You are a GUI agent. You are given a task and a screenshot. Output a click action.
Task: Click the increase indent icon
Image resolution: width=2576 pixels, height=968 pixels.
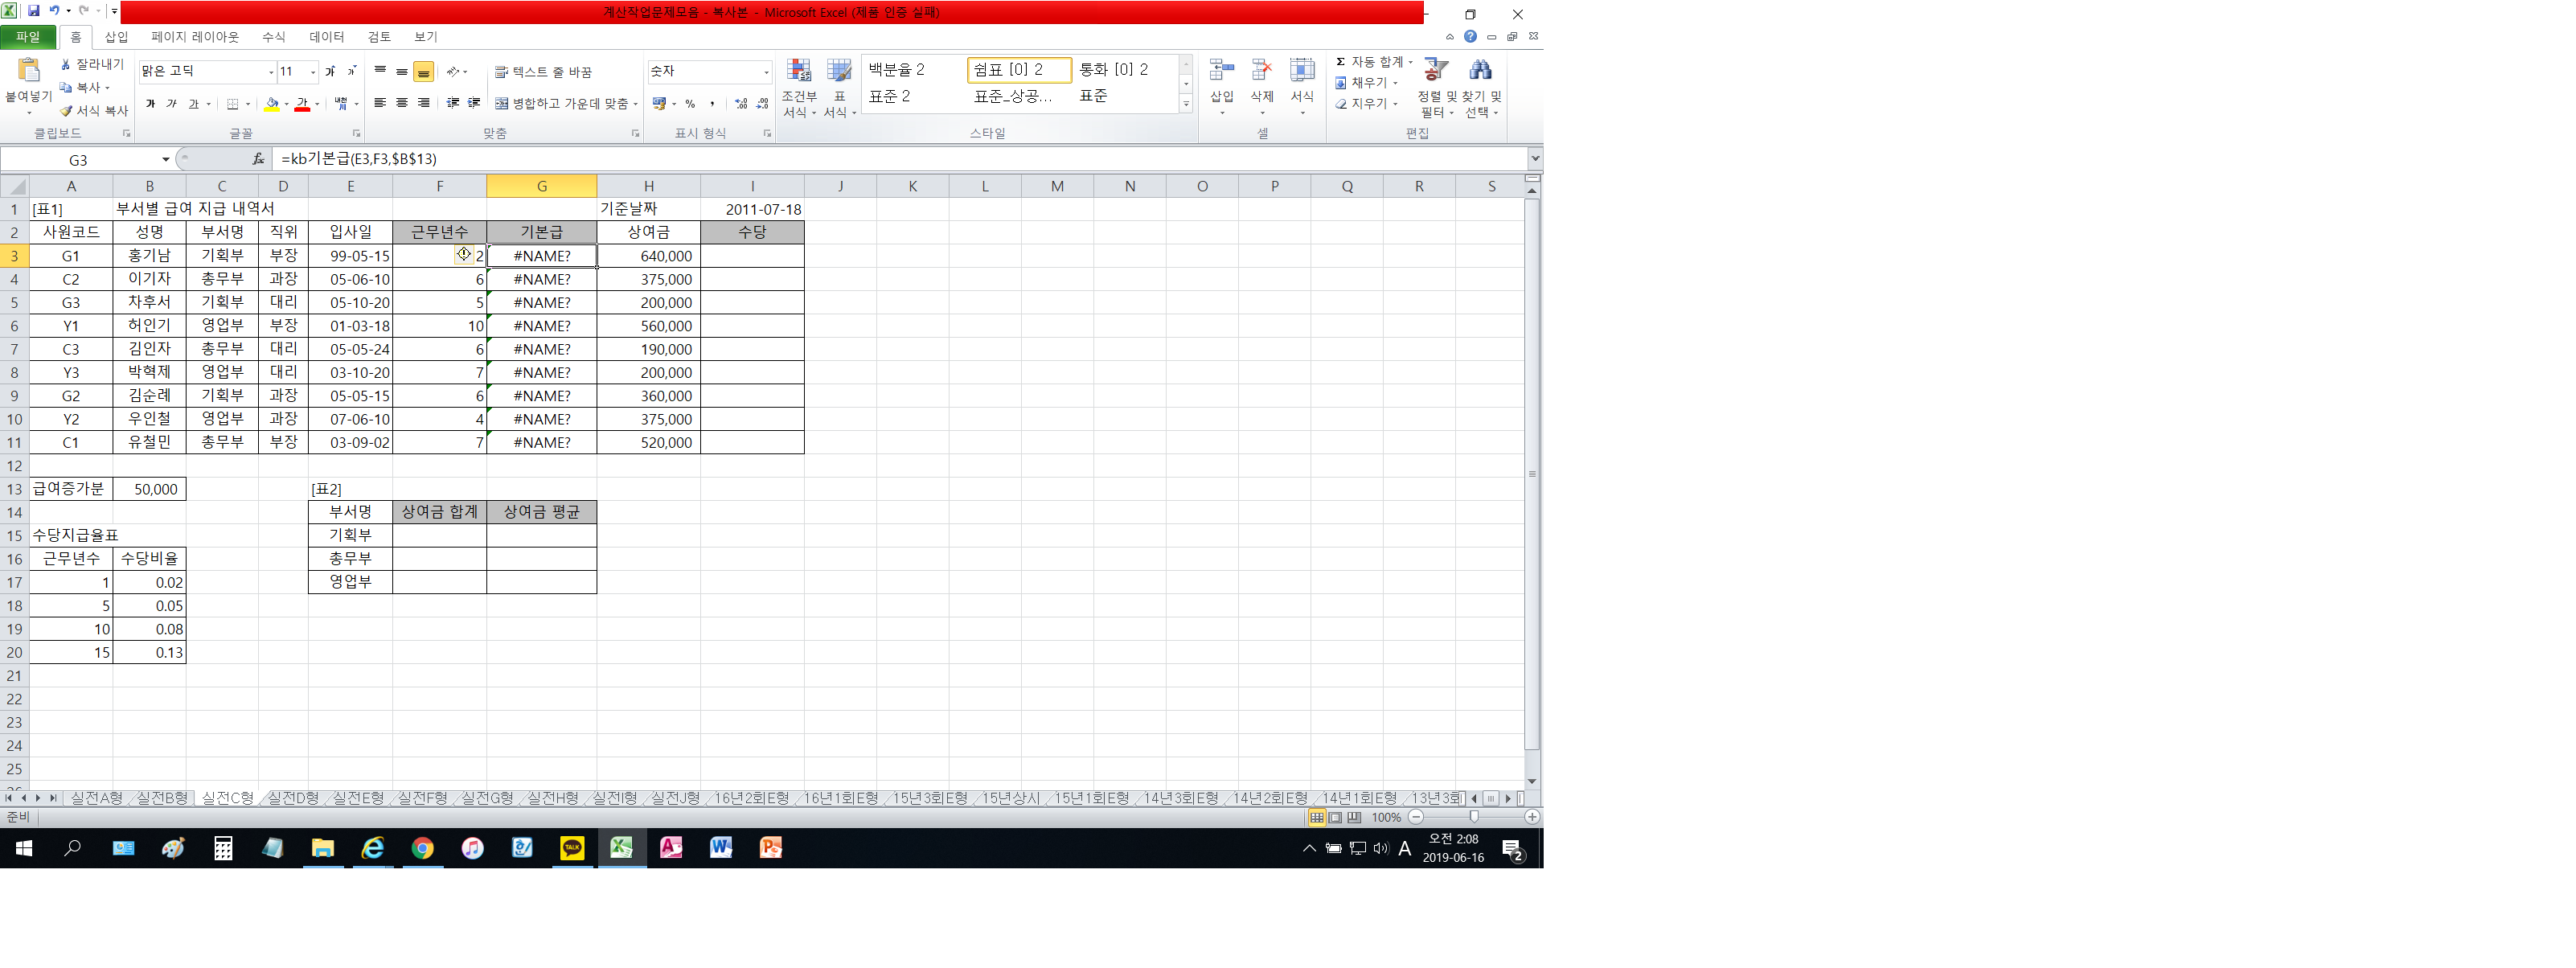474,103
